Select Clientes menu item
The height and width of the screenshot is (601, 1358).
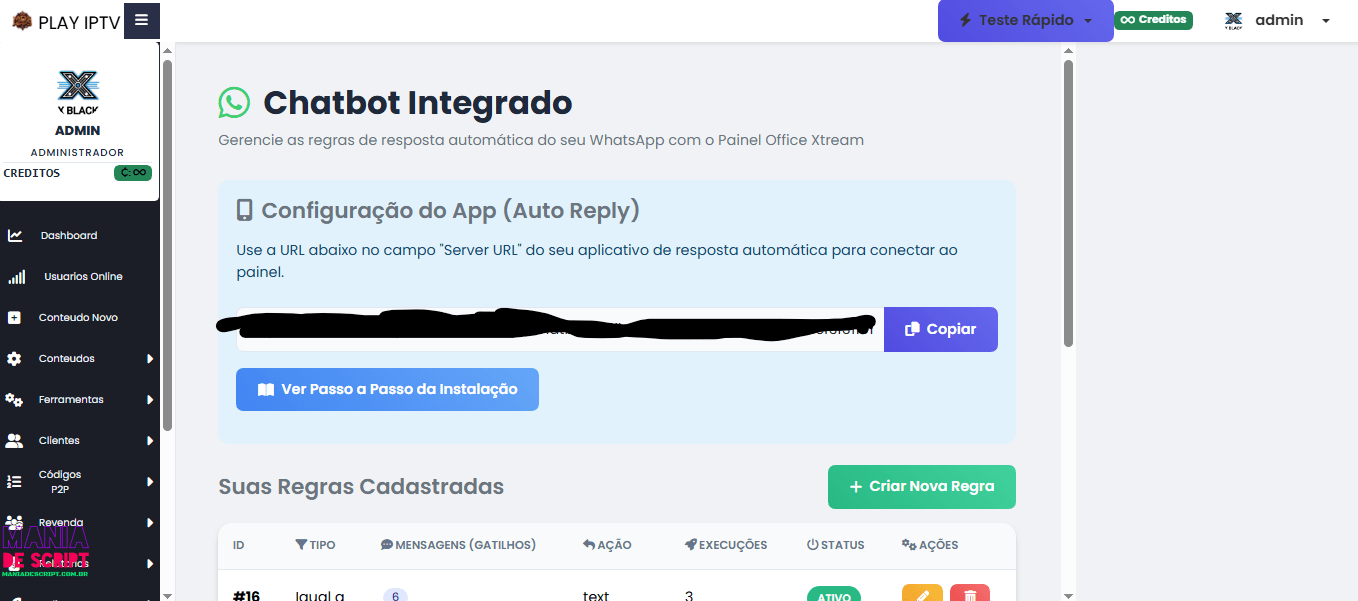tap(59, 441)
